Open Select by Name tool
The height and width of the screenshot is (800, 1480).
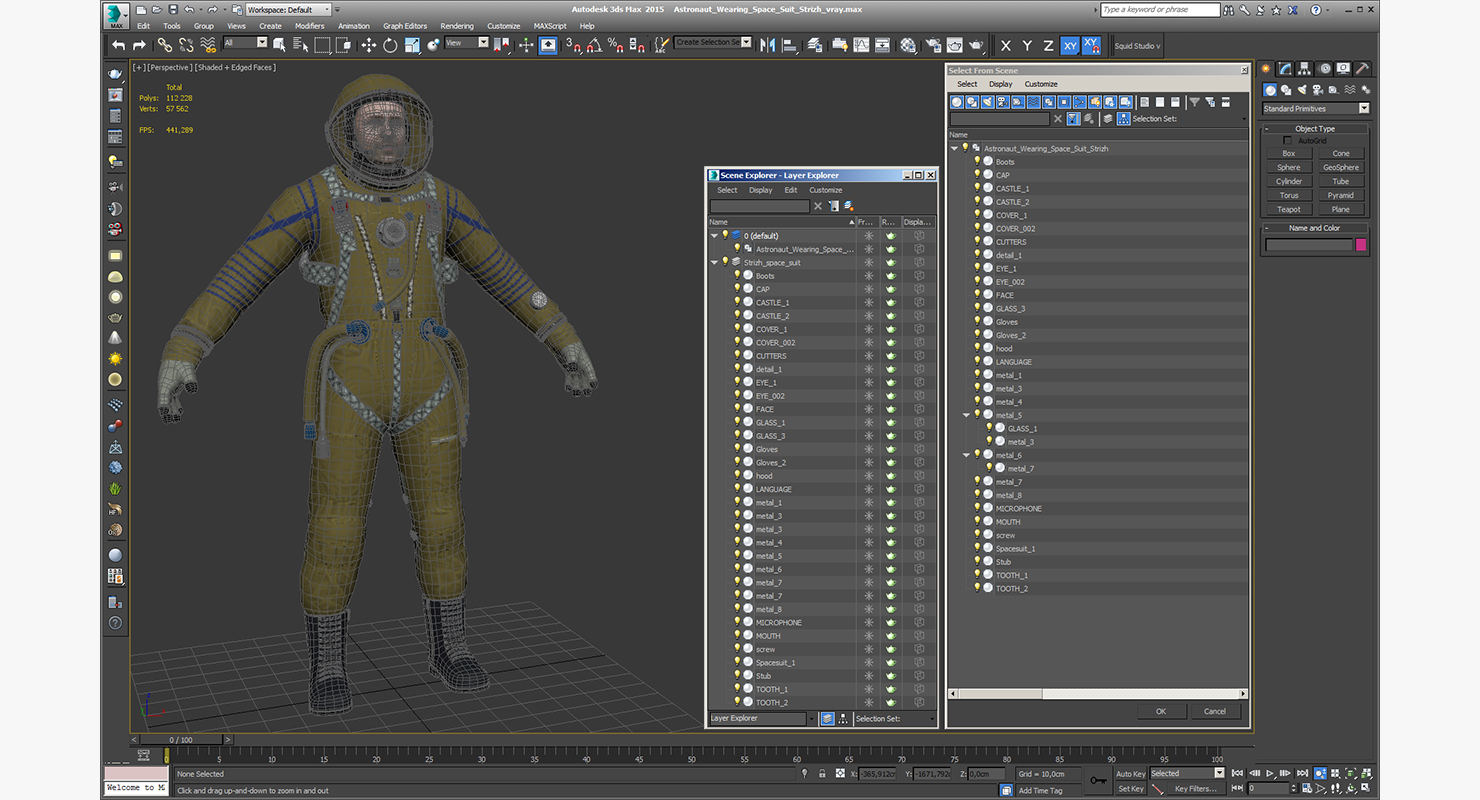pos(301,45)
